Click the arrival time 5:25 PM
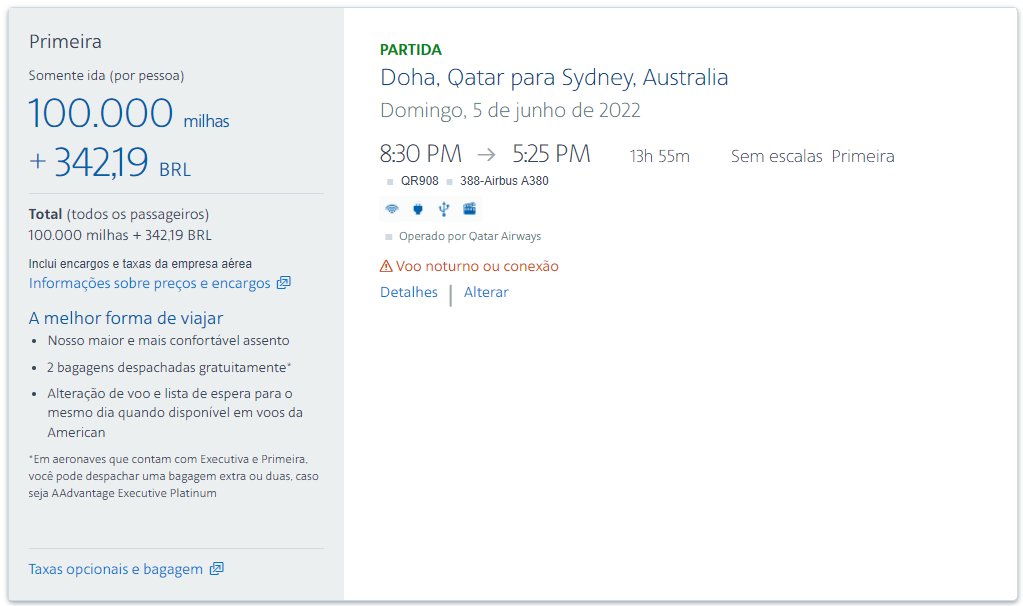Image resolution: width=1023 pixels, height=606 pixels. (551, 154)
